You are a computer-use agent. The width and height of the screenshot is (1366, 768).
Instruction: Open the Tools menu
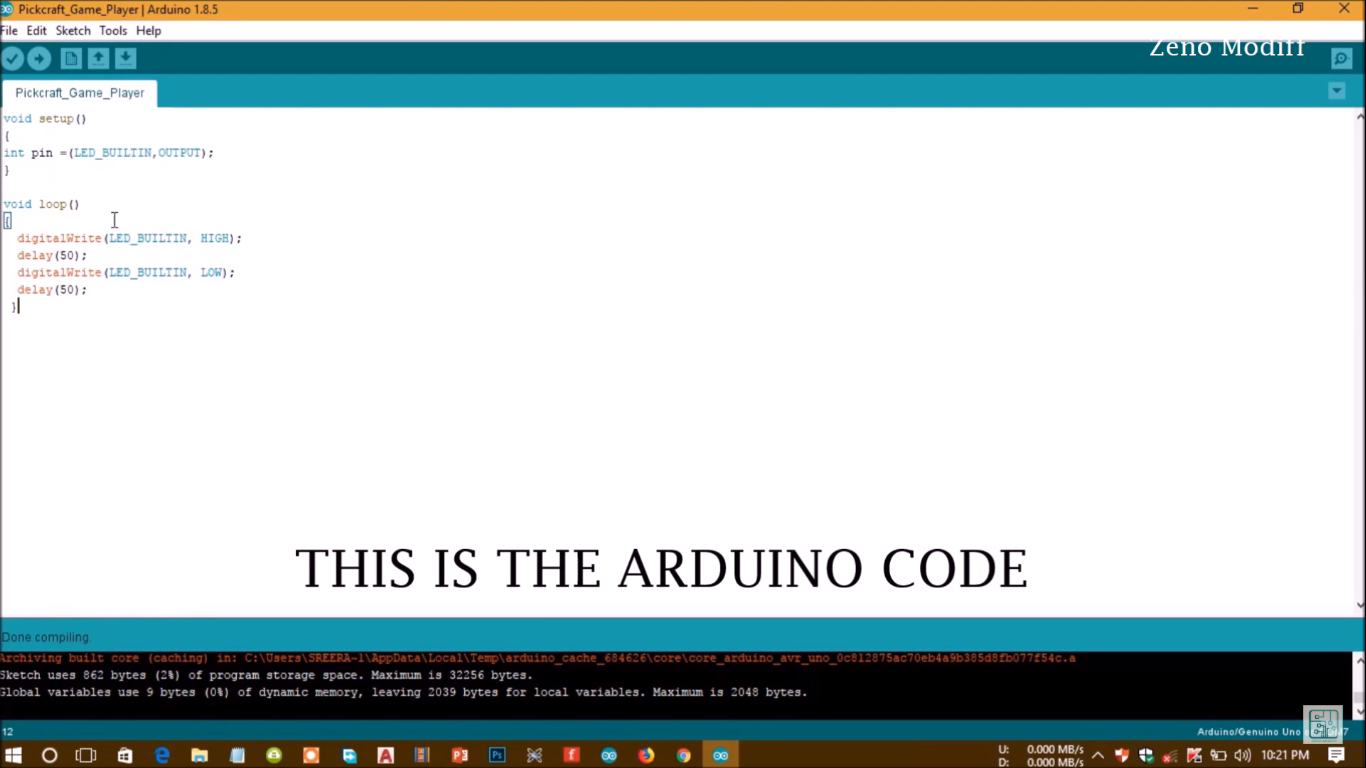tap(113, 31)
